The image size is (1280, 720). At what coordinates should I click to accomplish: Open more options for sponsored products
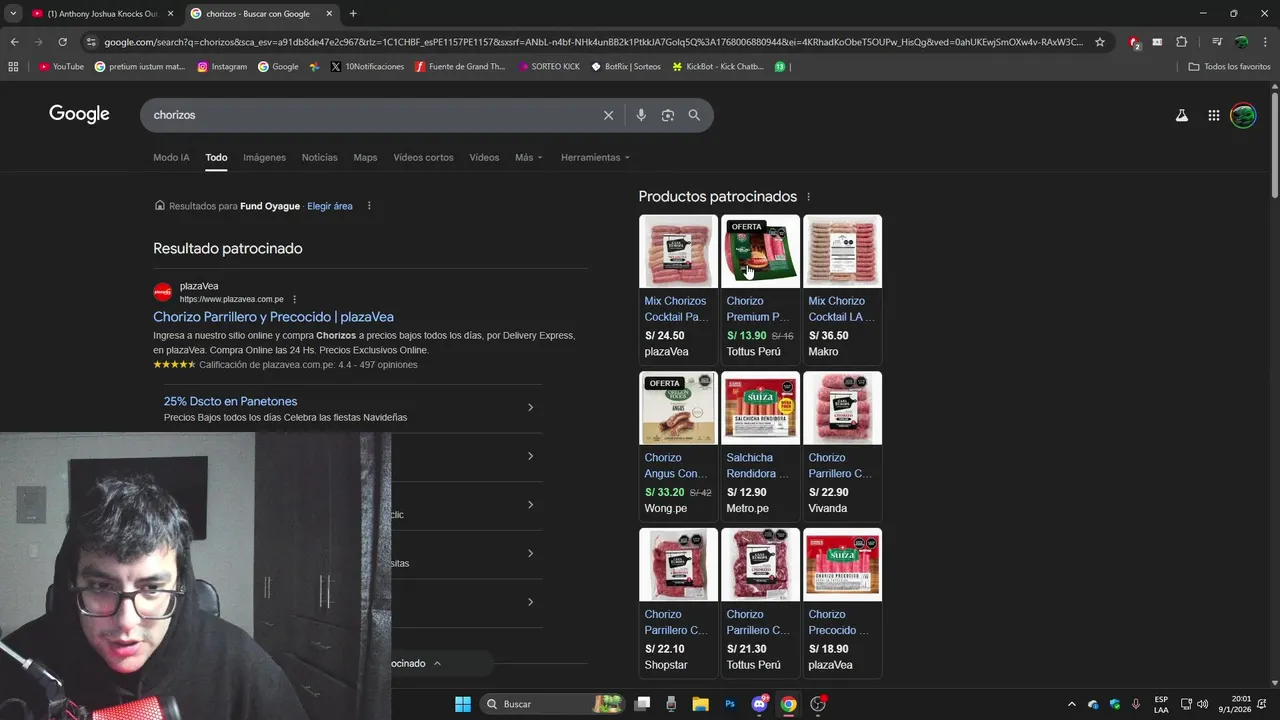[x=809, y=197]
